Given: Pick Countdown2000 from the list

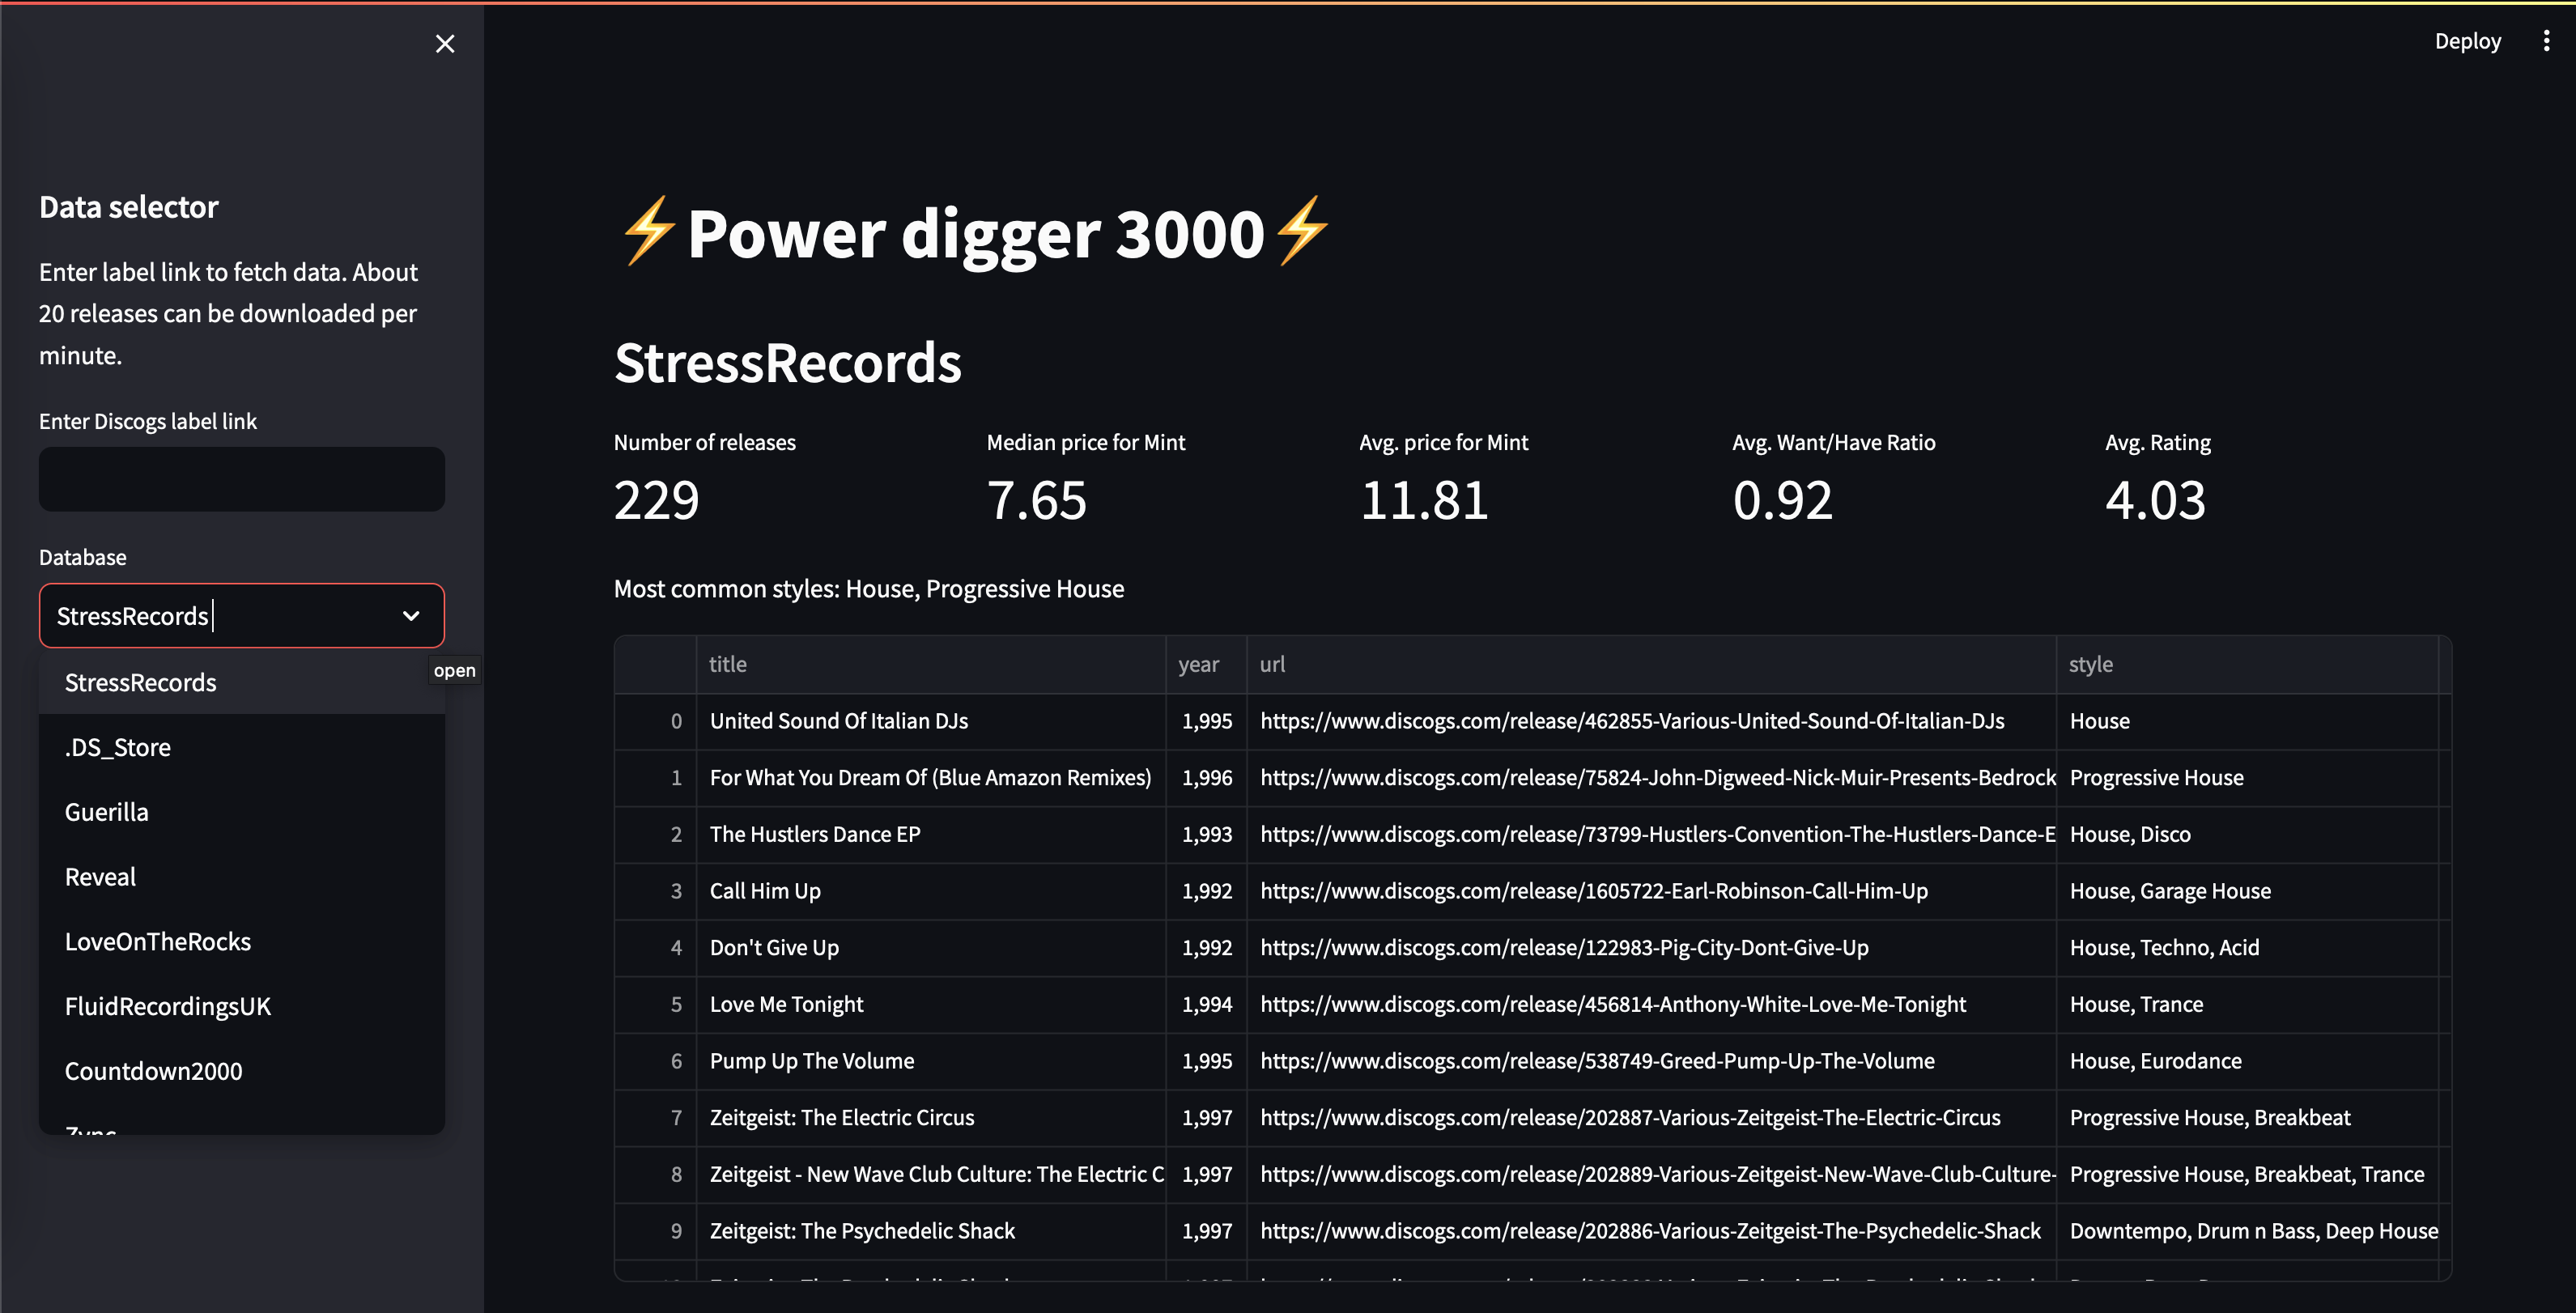Looking at the screenshot, I should click(154, 1071).
